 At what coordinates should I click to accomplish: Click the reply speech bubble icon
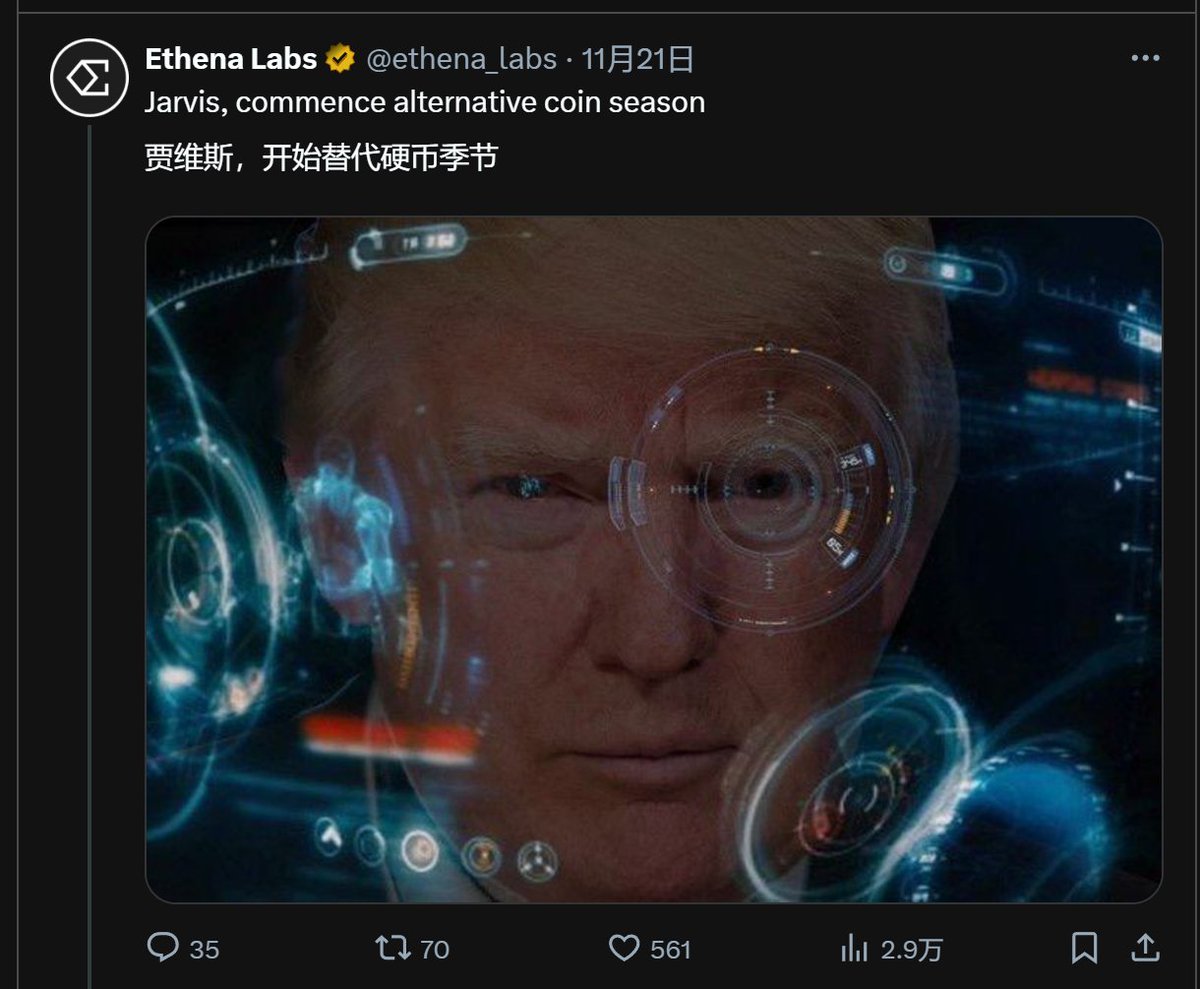162,947
